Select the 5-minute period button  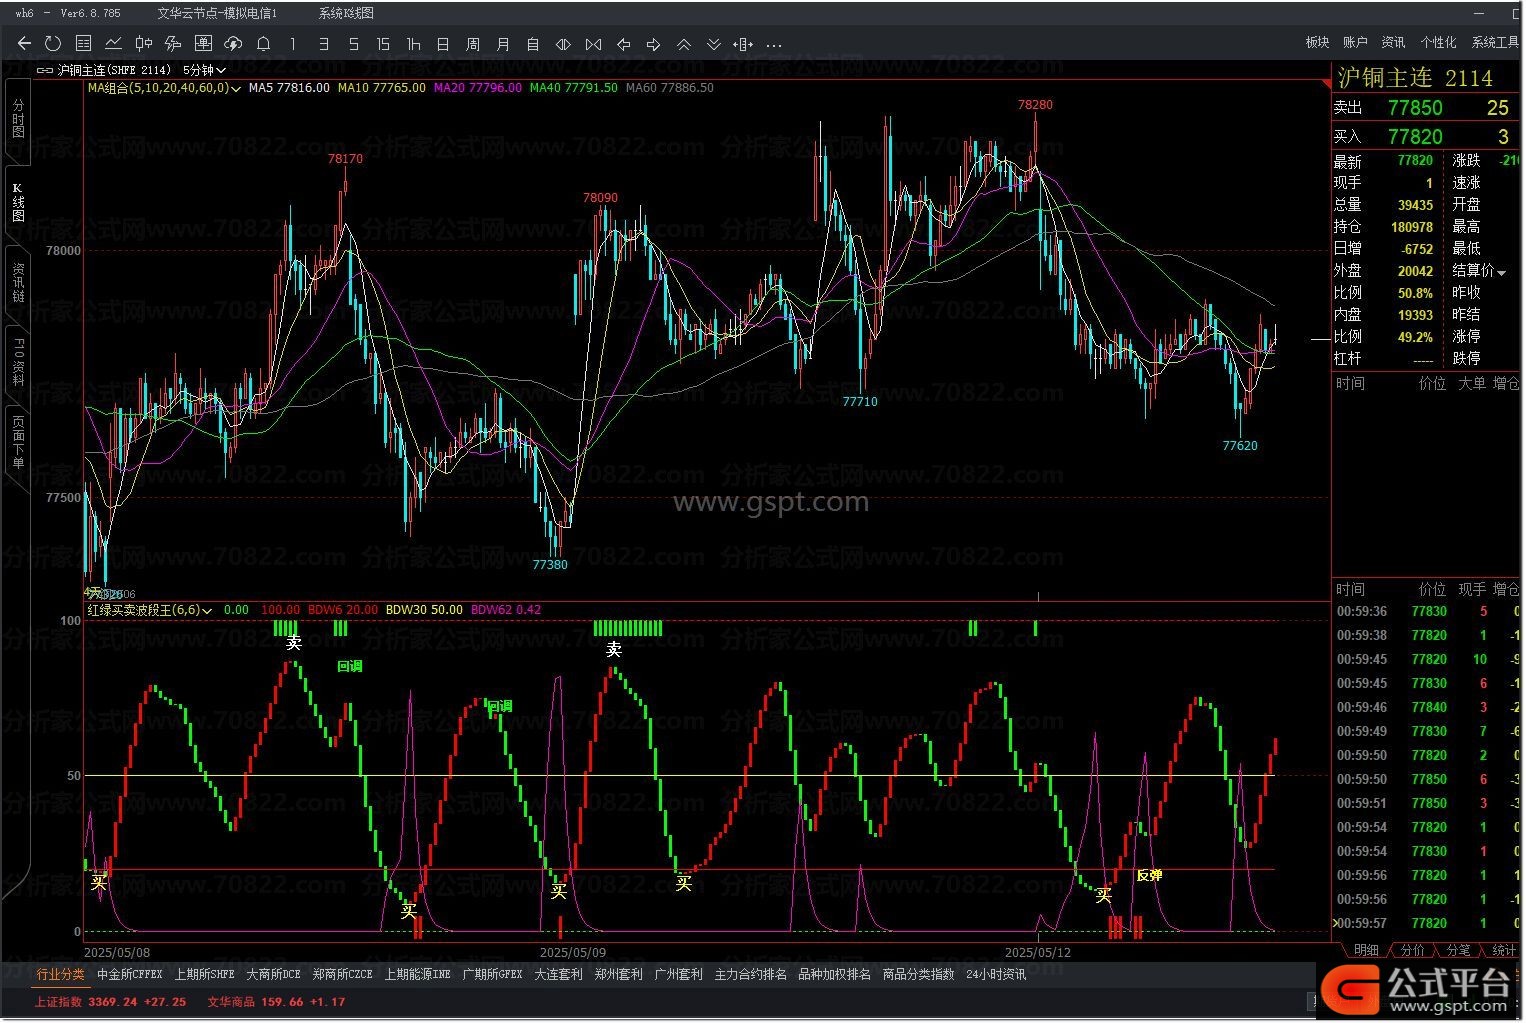click(353, 44)
